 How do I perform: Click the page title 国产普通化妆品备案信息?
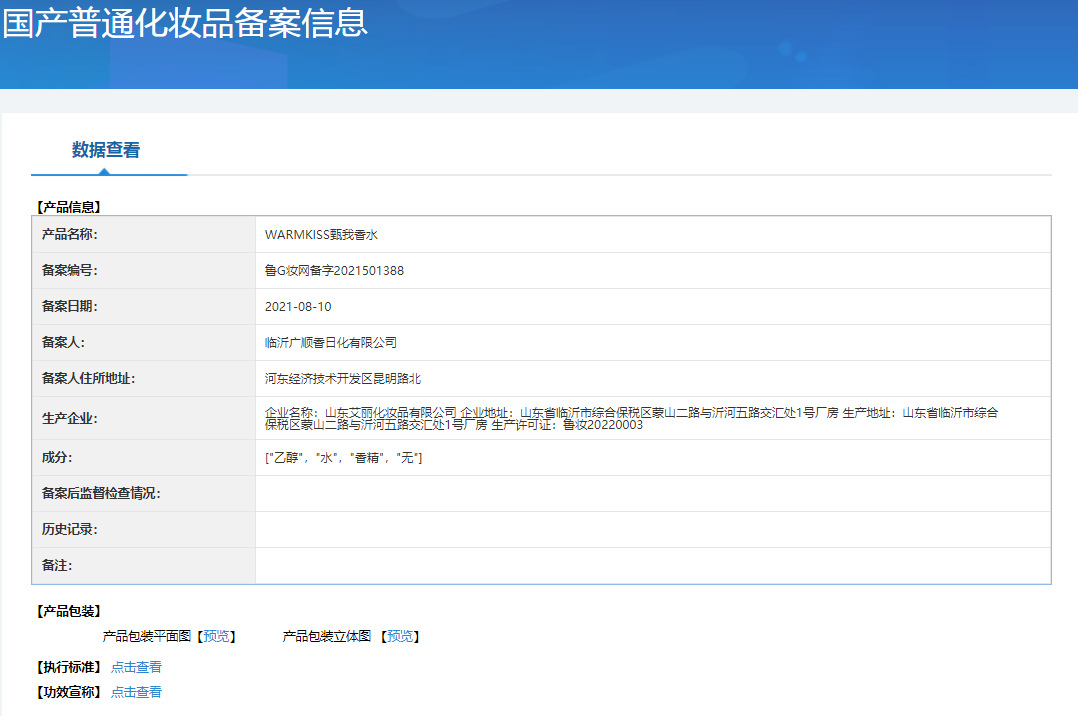pyautogui.click(x=185, y=23)
